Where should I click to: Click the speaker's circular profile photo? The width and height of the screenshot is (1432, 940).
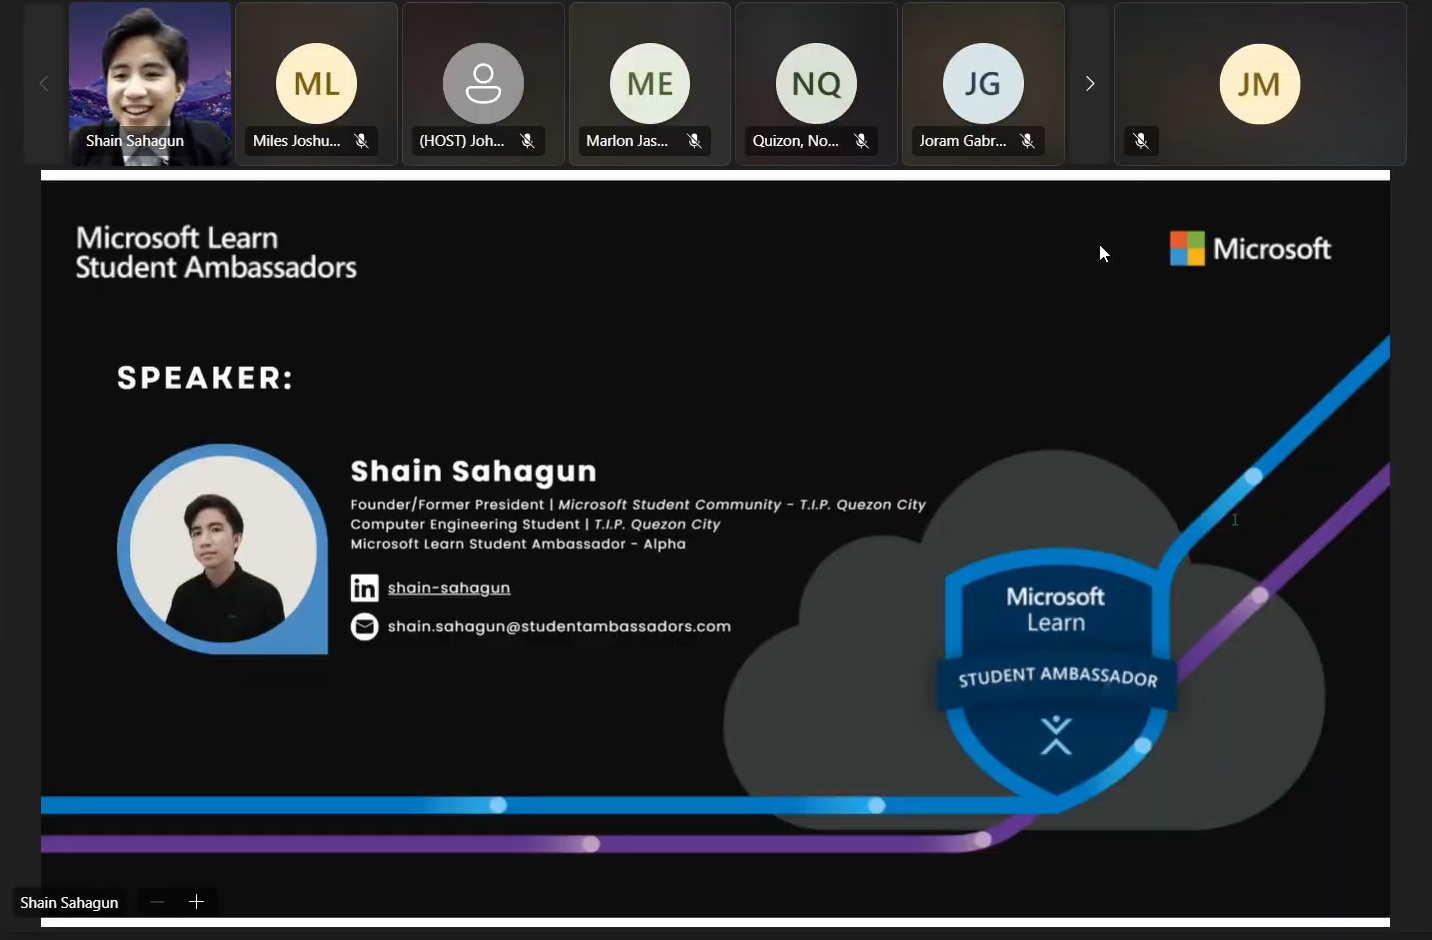222,549
